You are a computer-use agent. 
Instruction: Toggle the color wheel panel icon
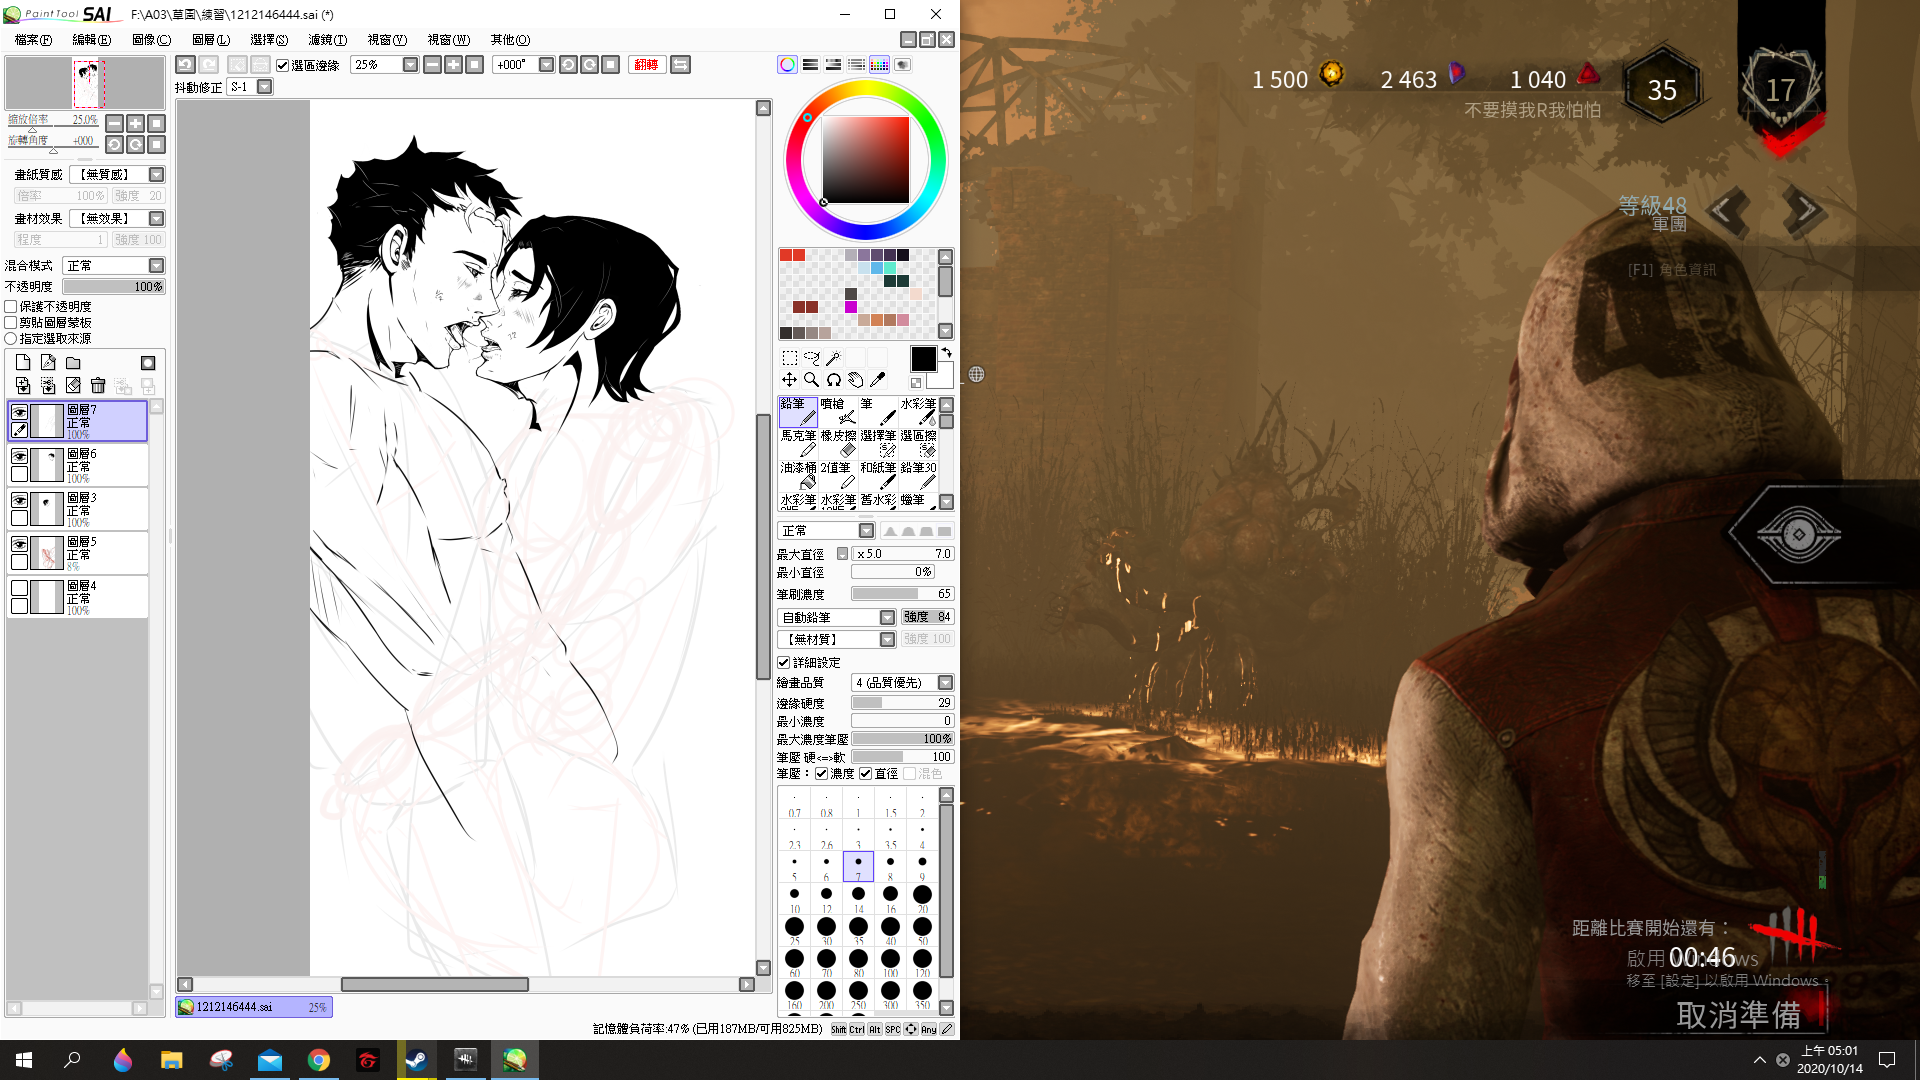[x=788, y=65]
